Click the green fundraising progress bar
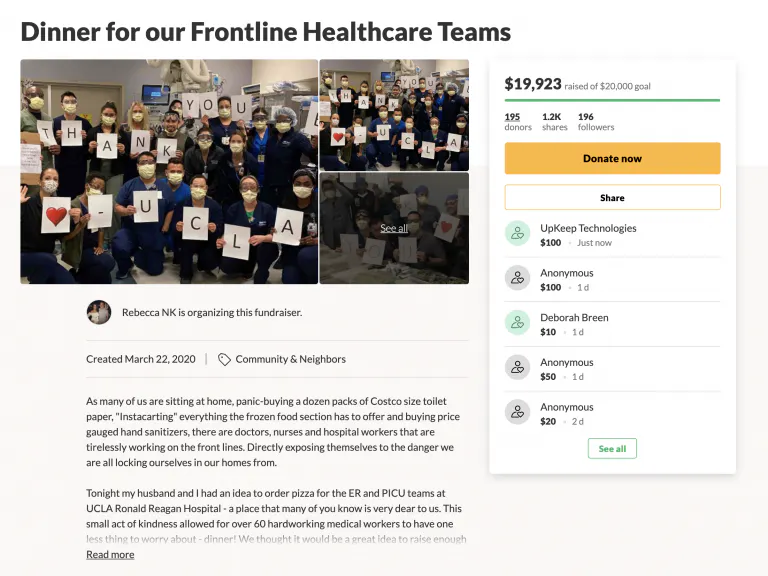 pos(612,100)
